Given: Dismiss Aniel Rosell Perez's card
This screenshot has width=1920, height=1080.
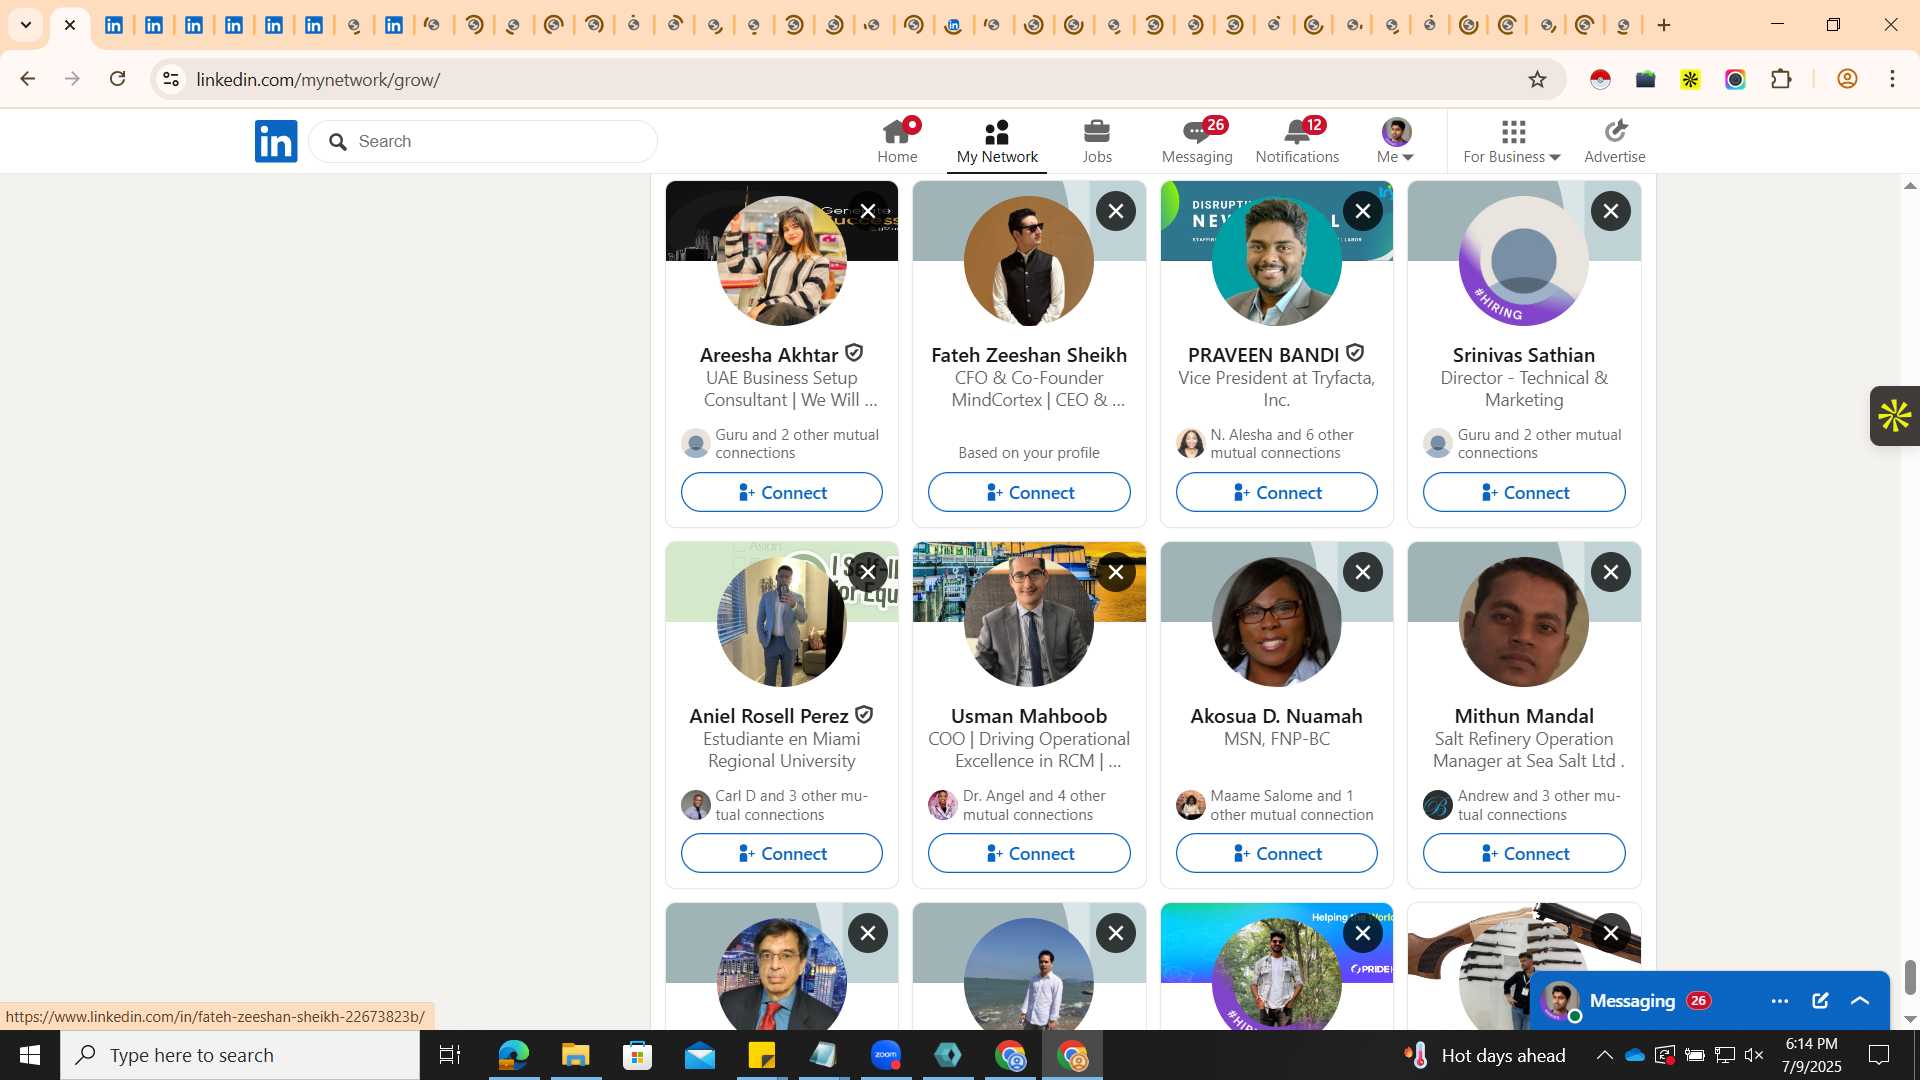Looking at the screenshot, I should pos(868,572).
